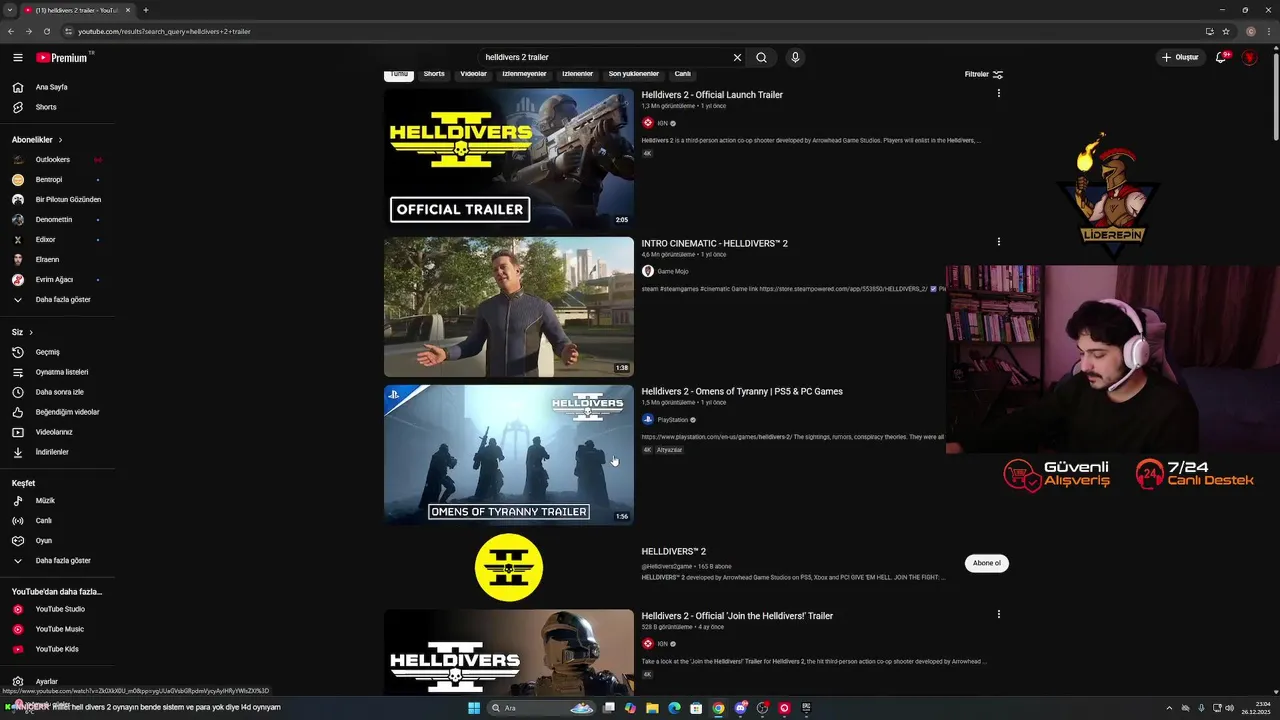The height and width of the screenshot is (720, 1280).
Task: Select the Shorts filter chip
Action: 434,74
